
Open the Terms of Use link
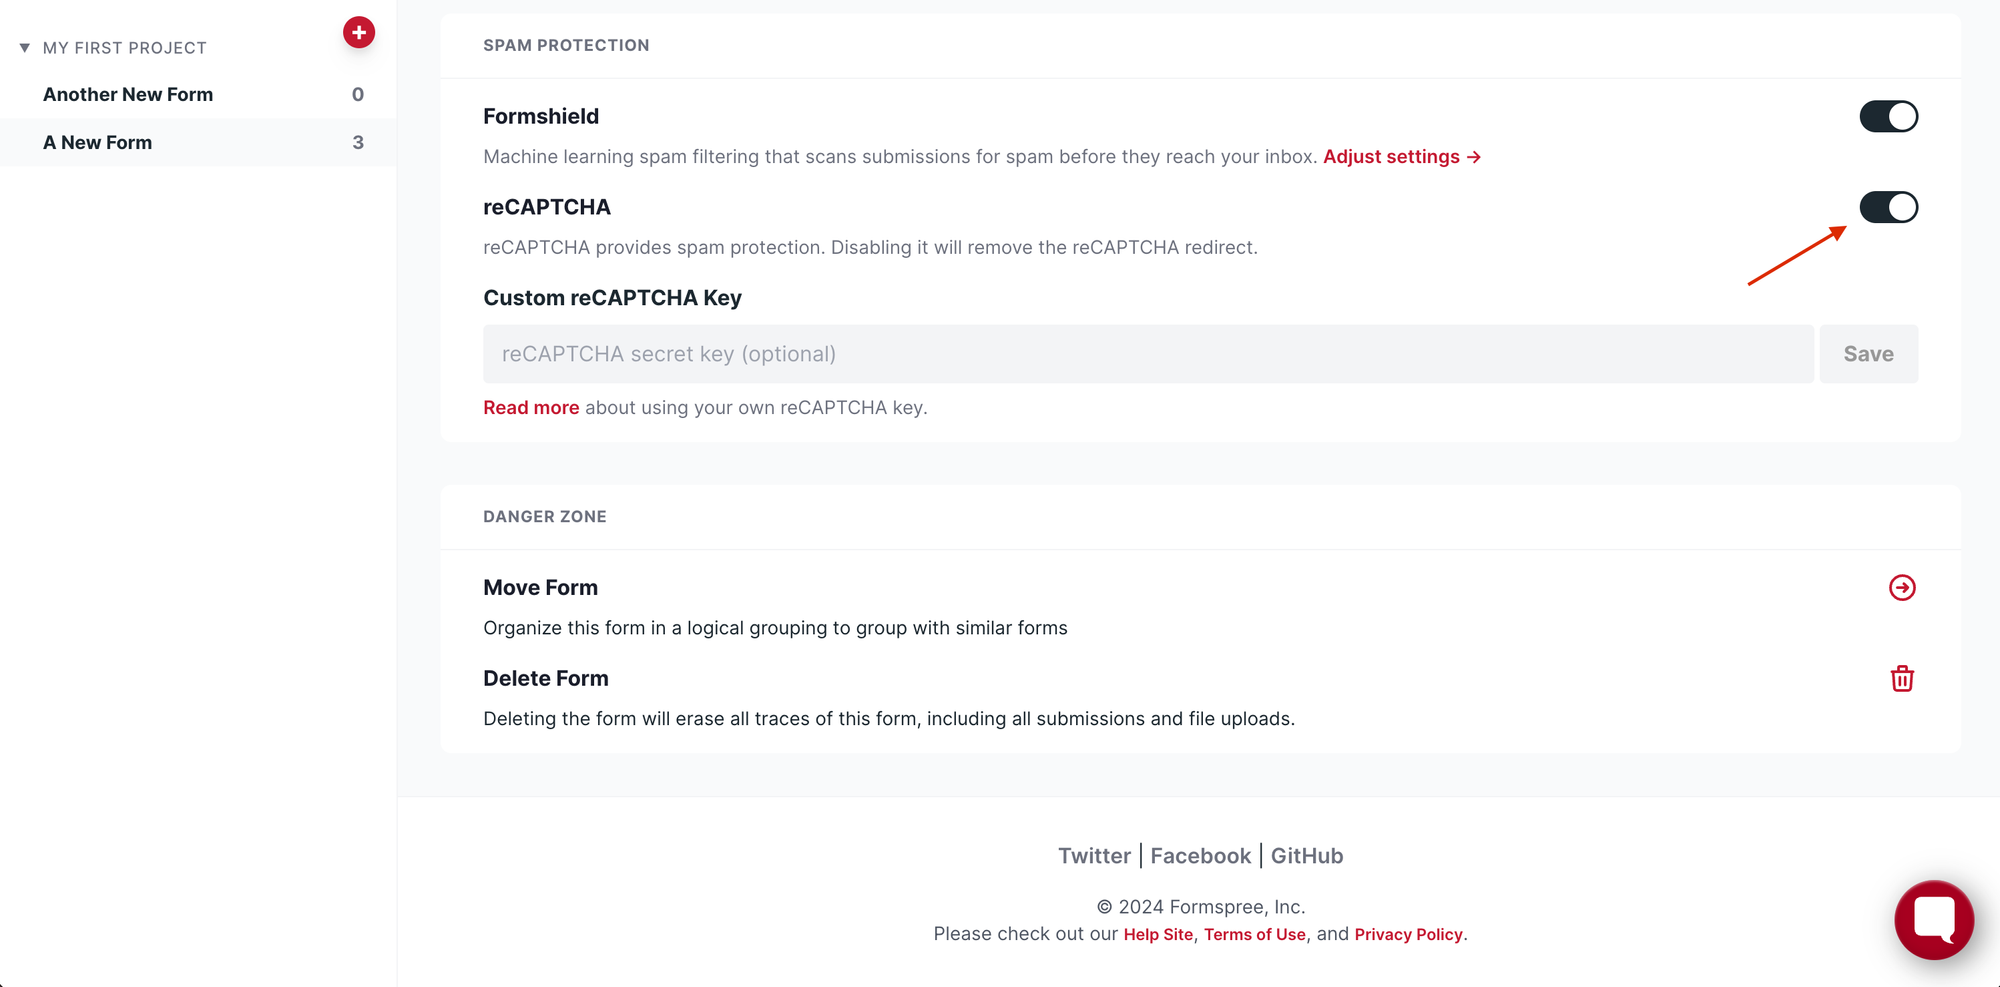(1254, 934)
